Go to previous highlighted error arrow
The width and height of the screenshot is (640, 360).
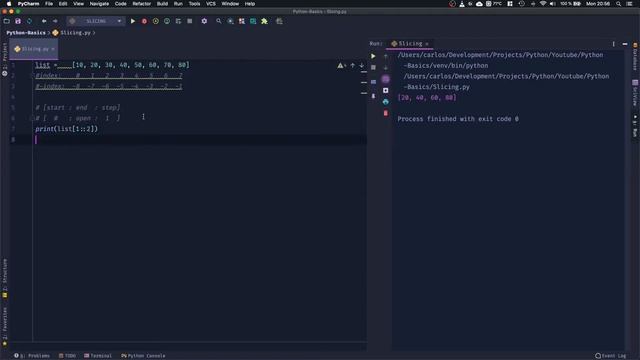pyautogui.click(x=353, y=65)
